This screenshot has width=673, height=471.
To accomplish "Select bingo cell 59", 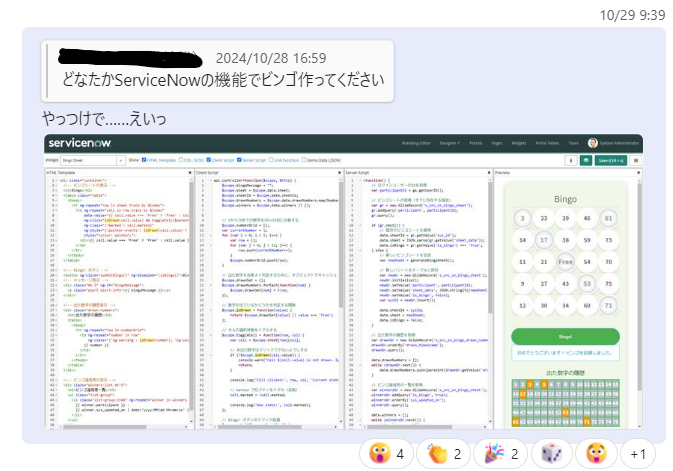I will pos(587,240).
